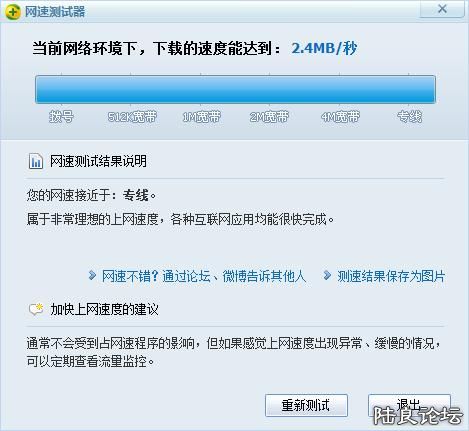Screen dimensions: 469x431
Task: Open the 测速结果保存为图片 link
Action: click(391, 276)
